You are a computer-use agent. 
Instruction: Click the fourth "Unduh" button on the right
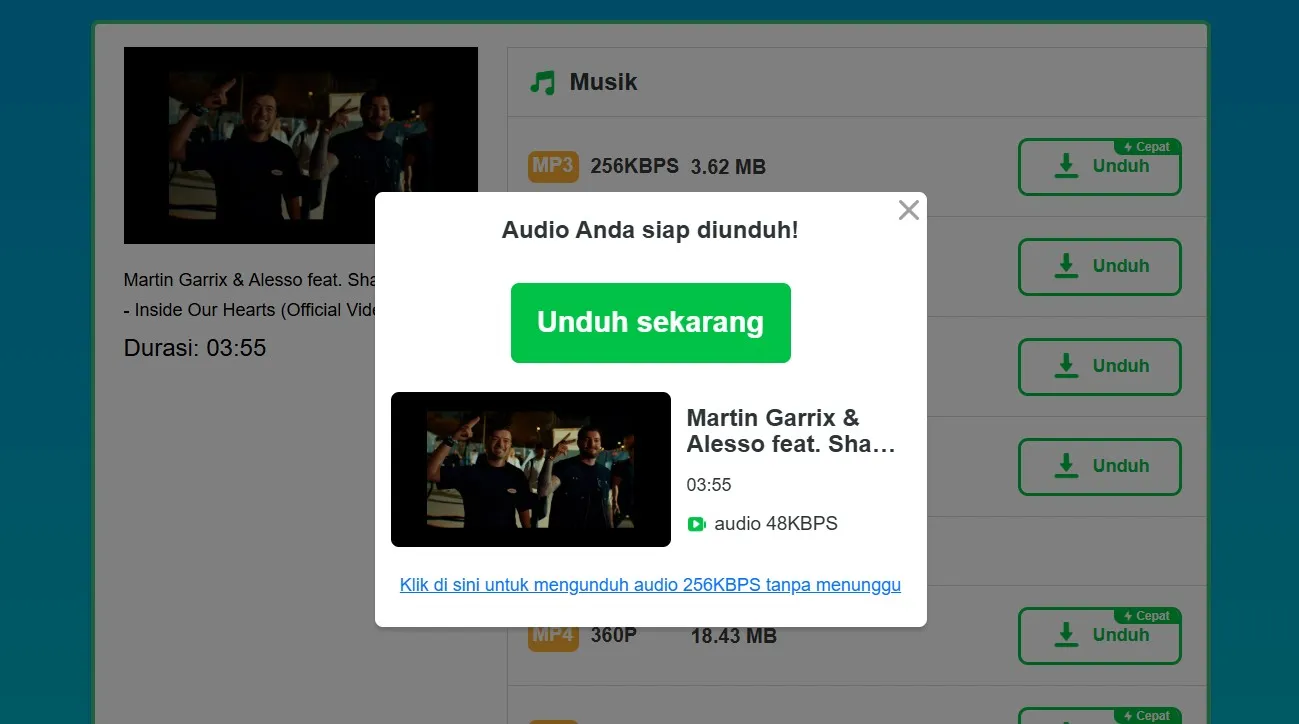point(1099,466)
